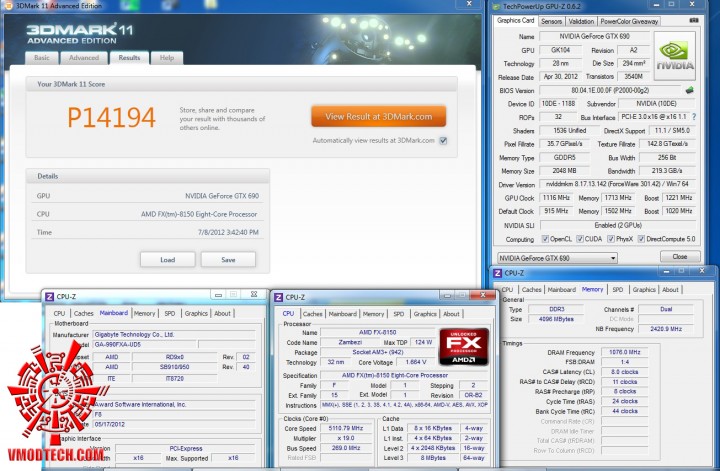Click the Save button in 3DMark details
Screen dimensions: 720x471
pyautogui.click(x=228, y=260)
